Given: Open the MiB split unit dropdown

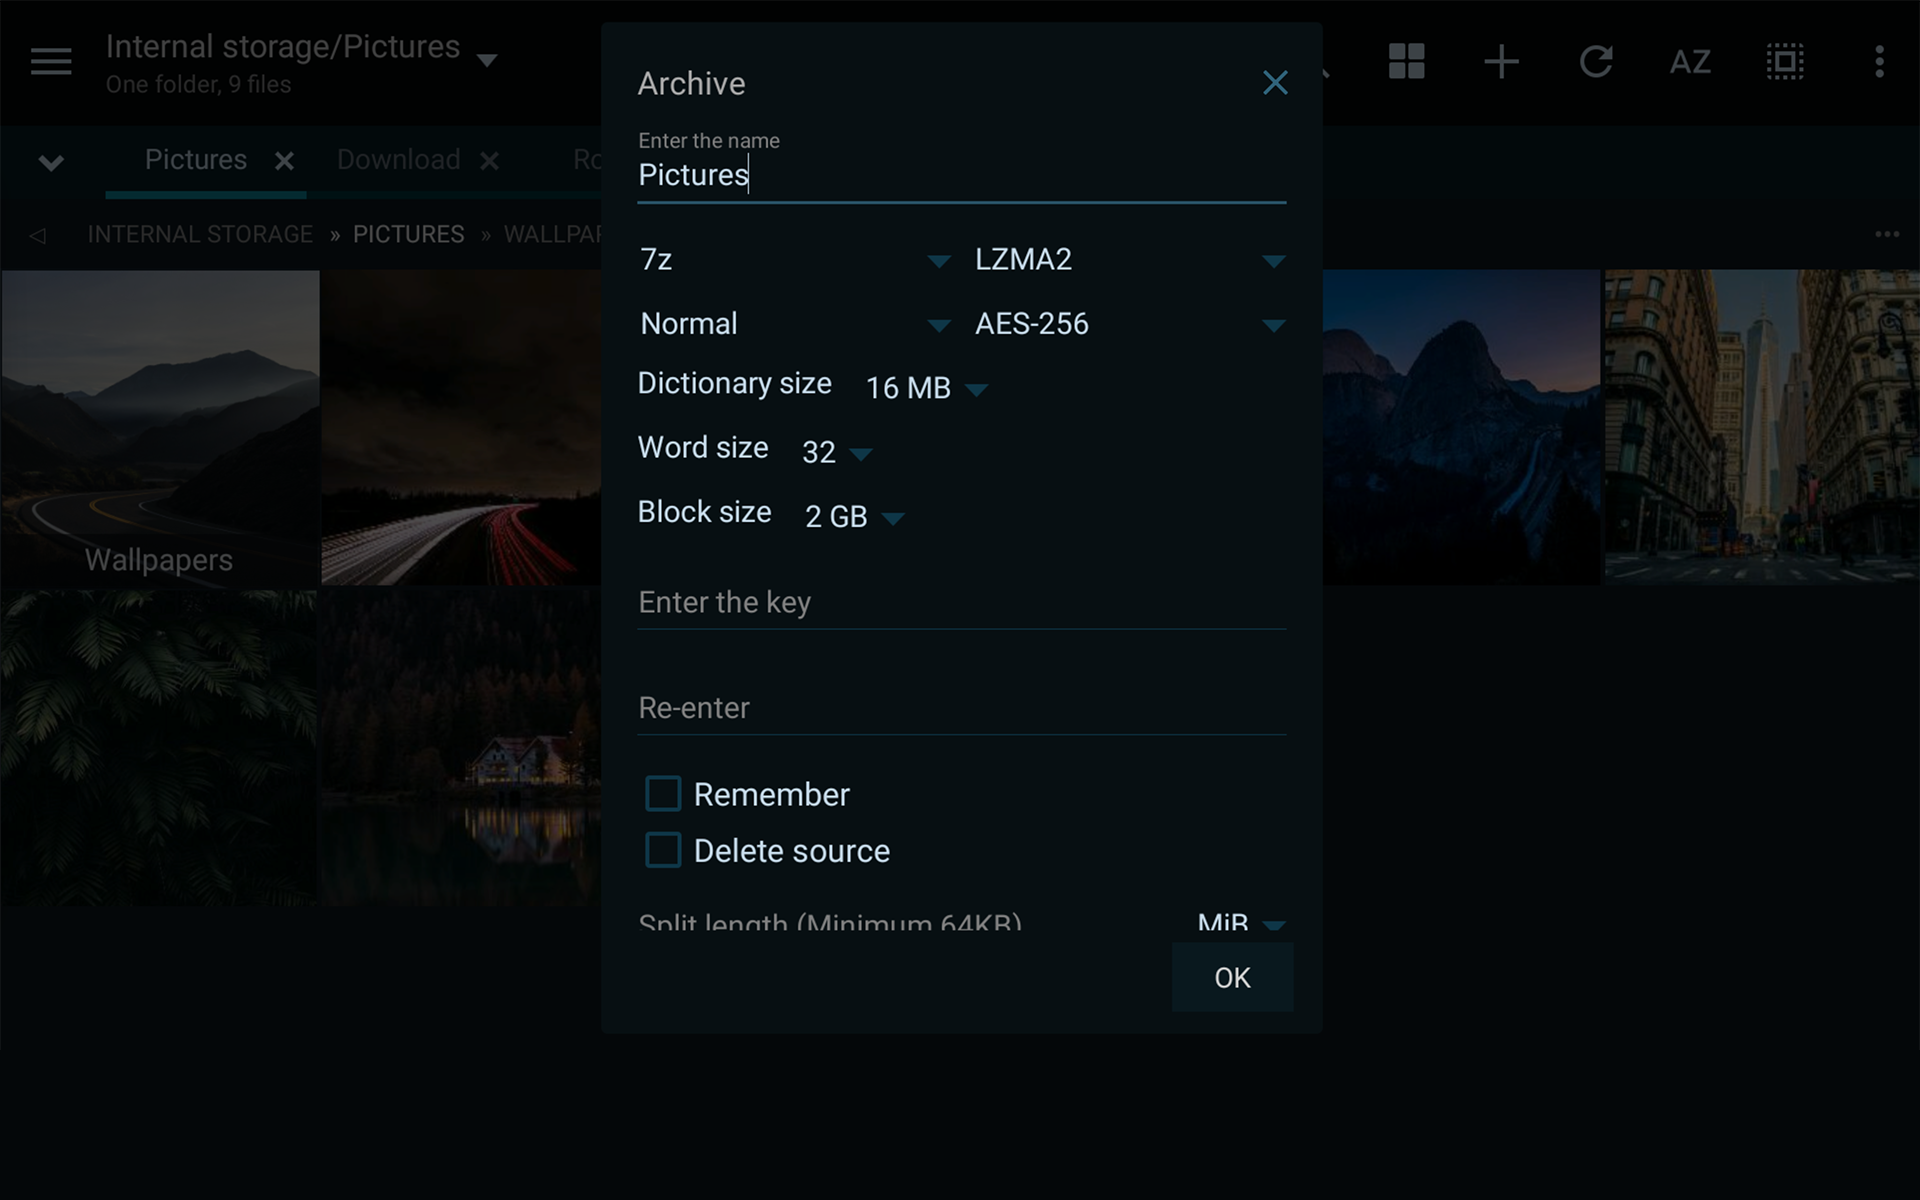Looking at the screenshot, I should [1241, 922].
